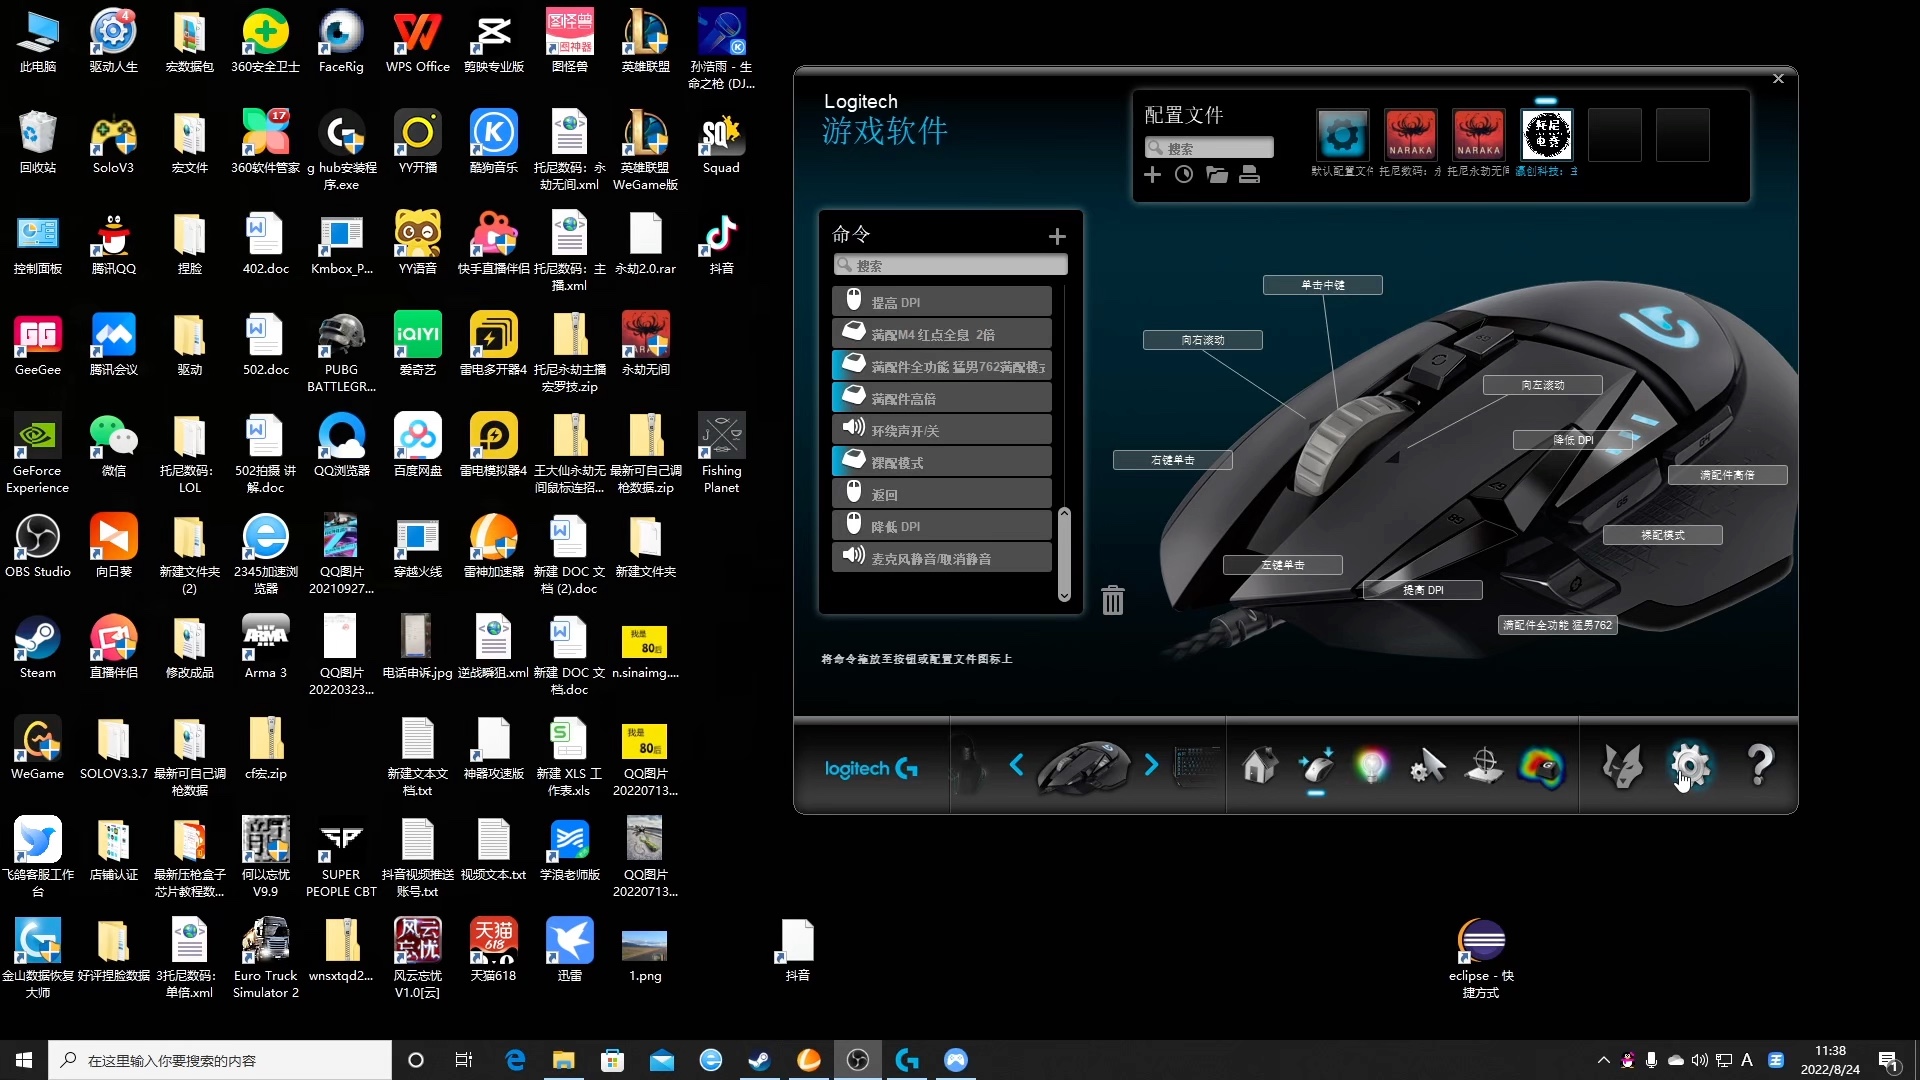Click the 裸配模式 label on mouse
The image size is (1920, 1080).
[x=1662, y=535]
